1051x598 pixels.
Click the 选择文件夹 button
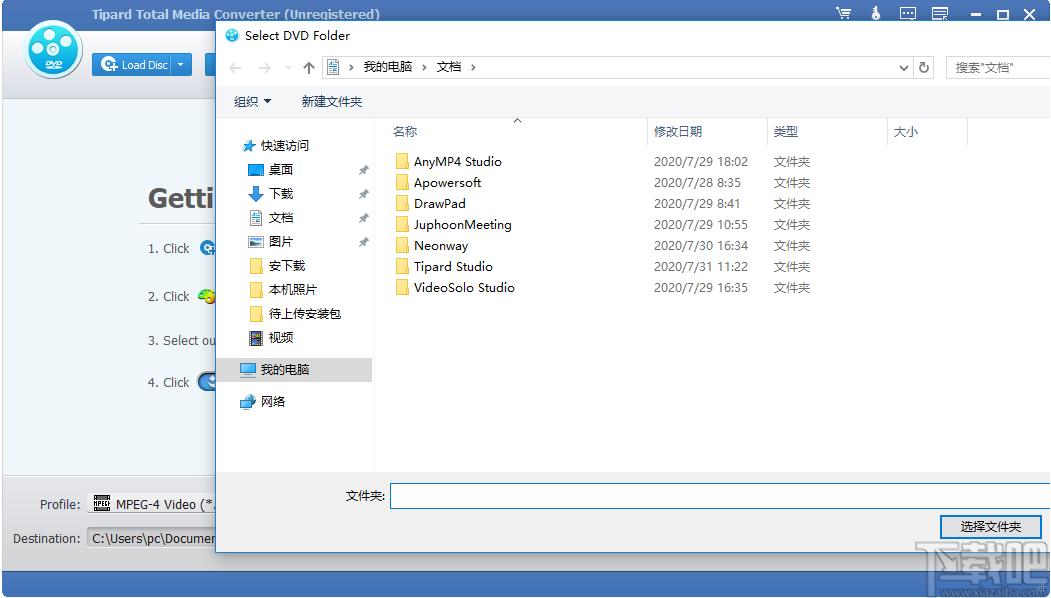(991, 527)
